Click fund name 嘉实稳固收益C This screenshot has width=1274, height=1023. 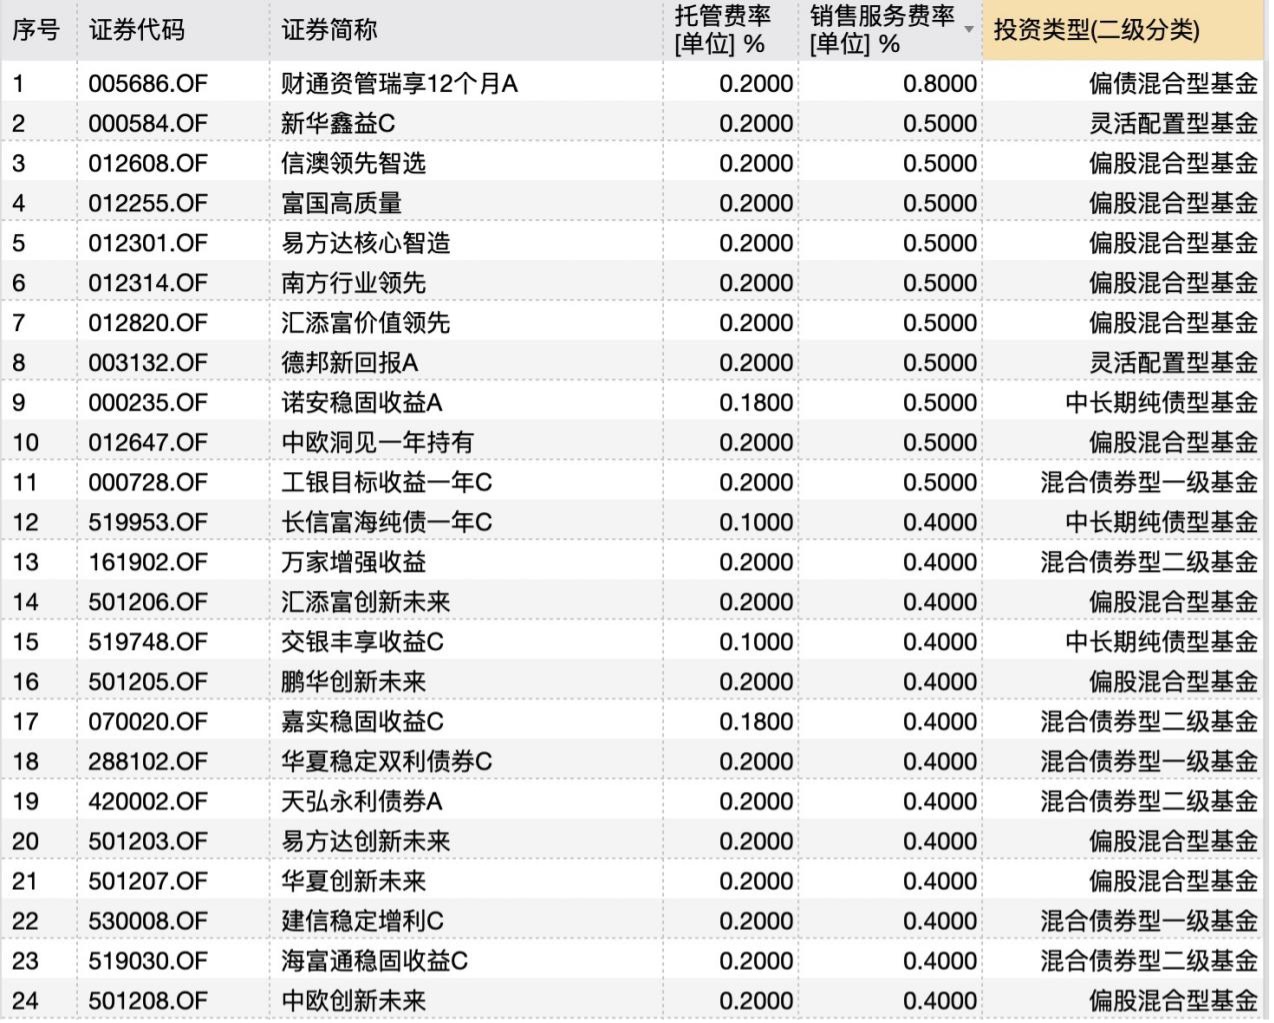point(362,722)
